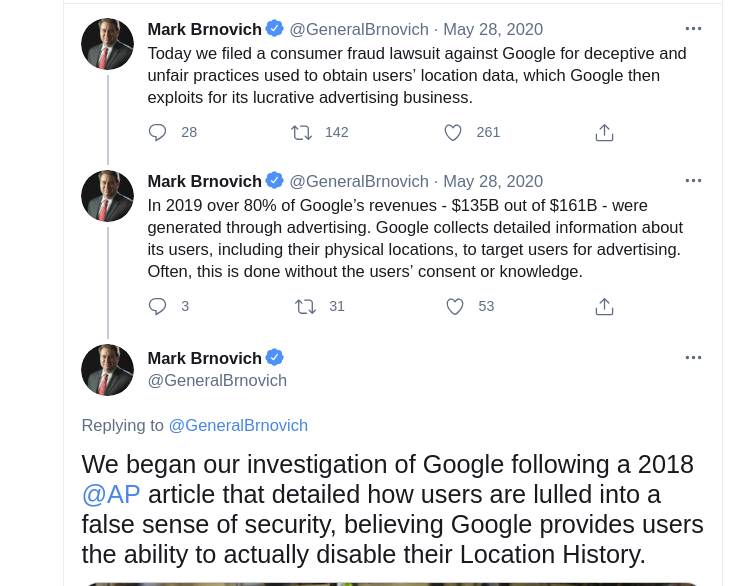This screenshot has width=729, height=586.
Task: Open more options on first tweet
Action: 693,29
